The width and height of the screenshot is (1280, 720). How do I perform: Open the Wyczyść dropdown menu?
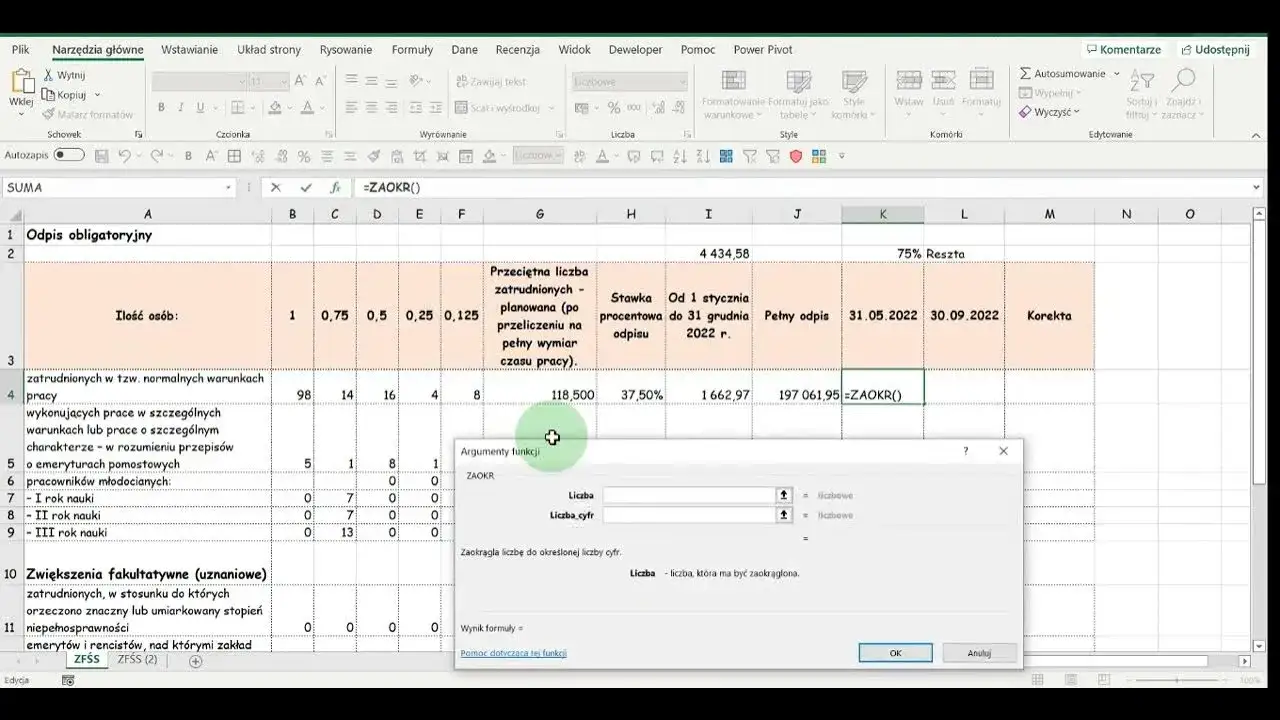(x=1076, y=112)
